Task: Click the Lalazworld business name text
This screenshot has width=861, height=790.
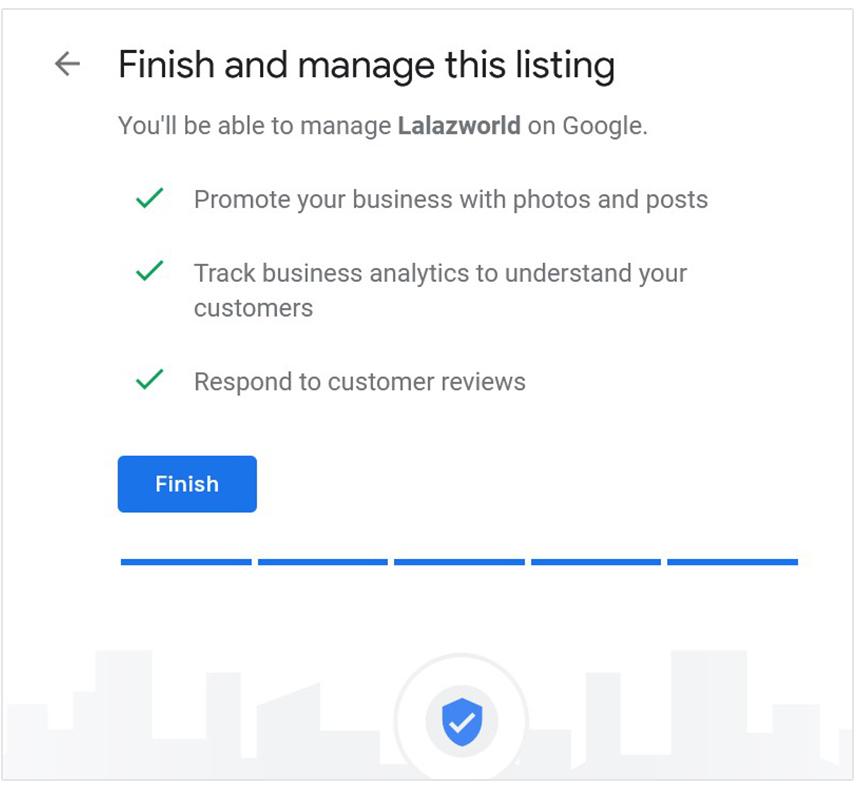Action: [x=459, y=125]
